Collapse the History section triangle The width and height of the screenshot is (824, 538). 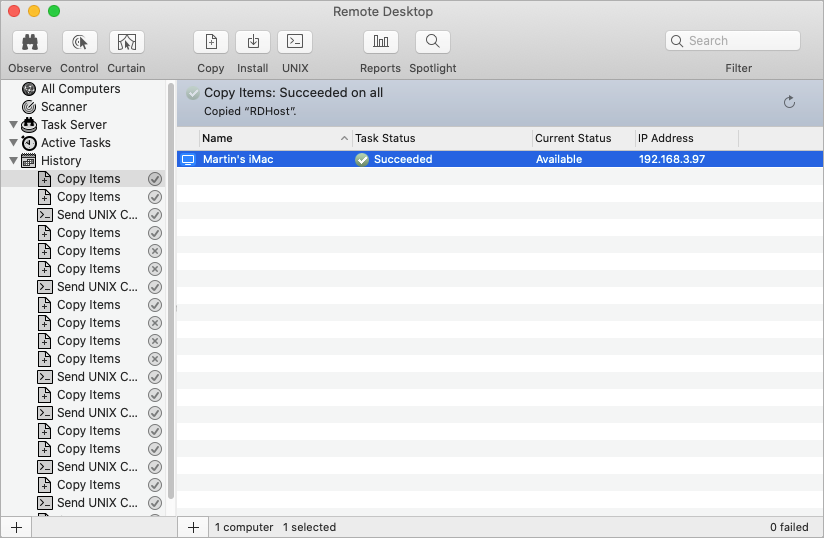pyautogui.click(x=13, y=161)
